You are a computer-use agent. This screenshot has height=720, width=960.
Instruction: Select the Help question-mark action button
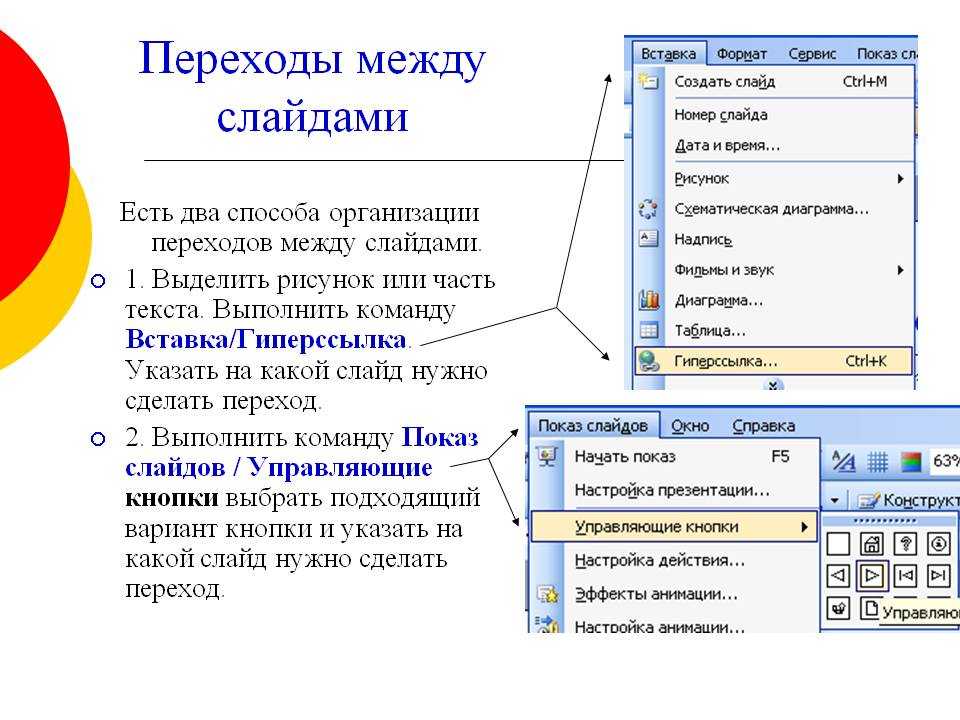tap(906, 543)
